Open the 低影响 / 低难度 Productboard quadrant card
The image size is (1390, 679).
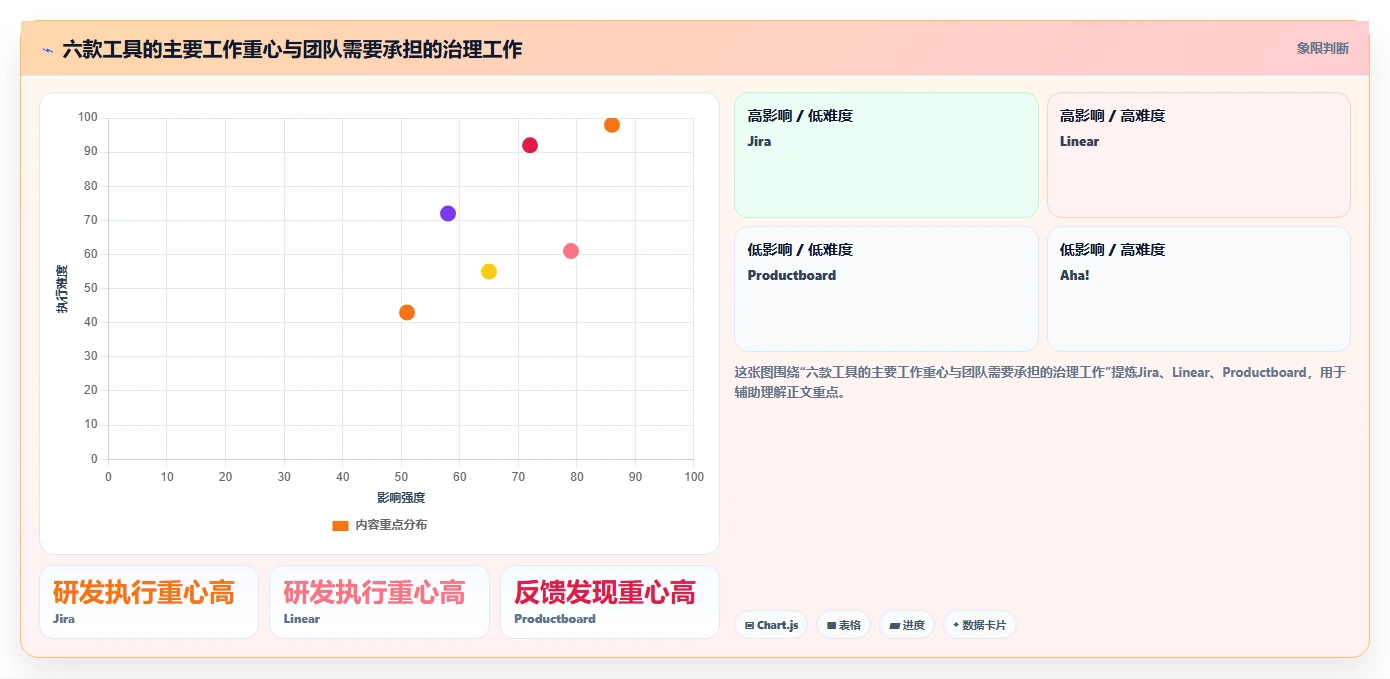point(886,289)
